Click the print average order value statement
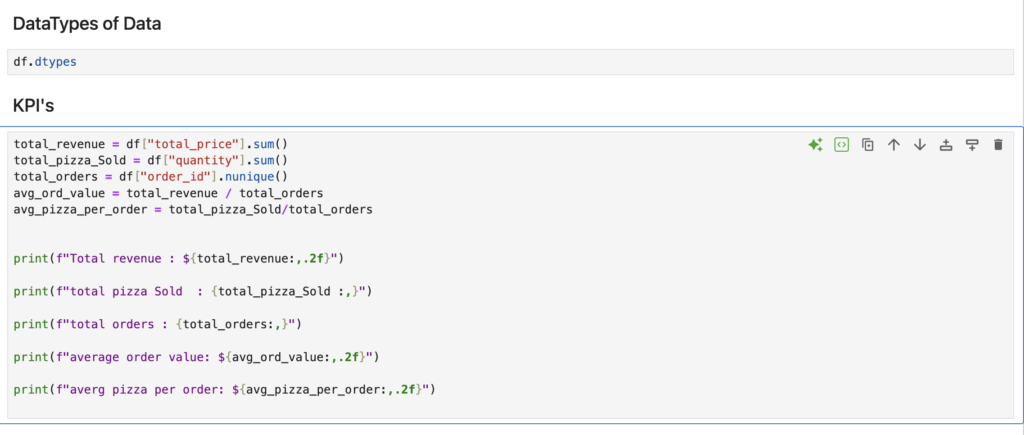 196,356
